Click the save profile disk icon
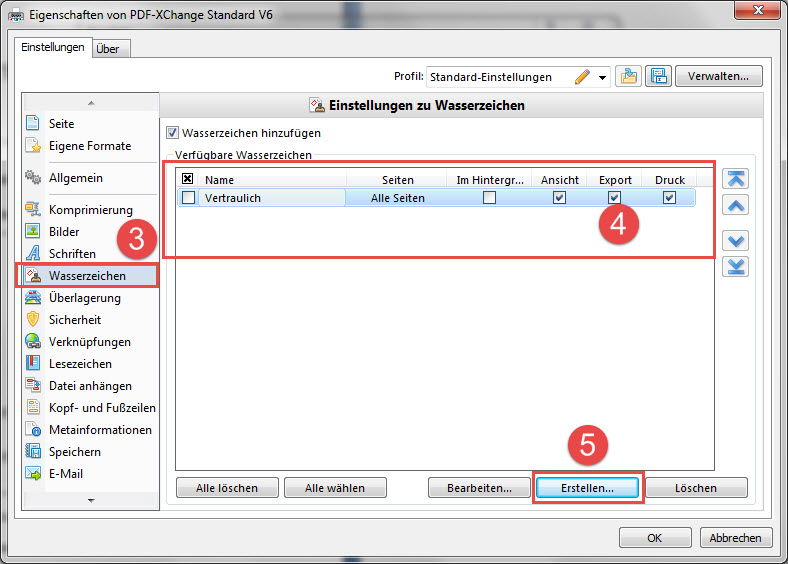 [x=658, y=76]
